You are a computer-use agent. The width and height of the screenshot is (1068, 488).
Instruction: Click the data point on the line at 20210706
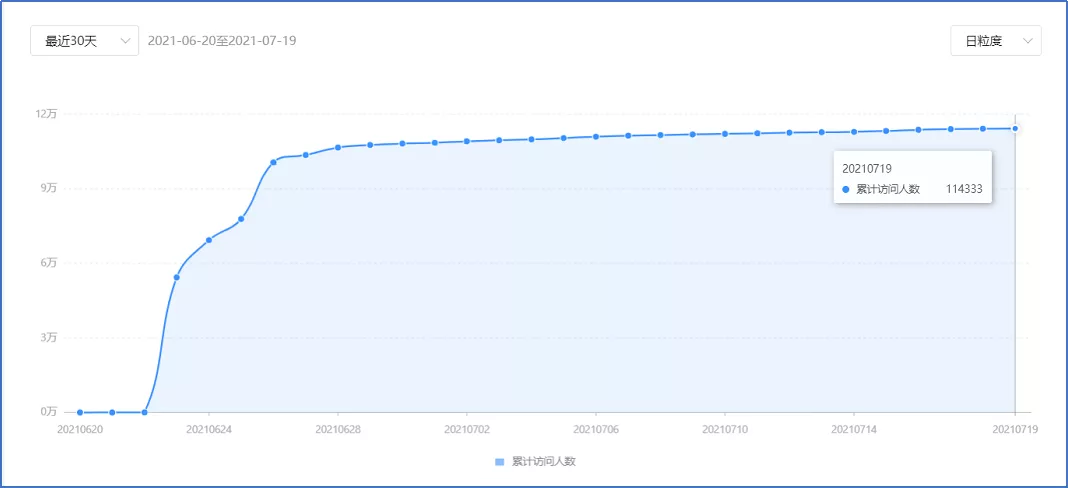[596, 136]
